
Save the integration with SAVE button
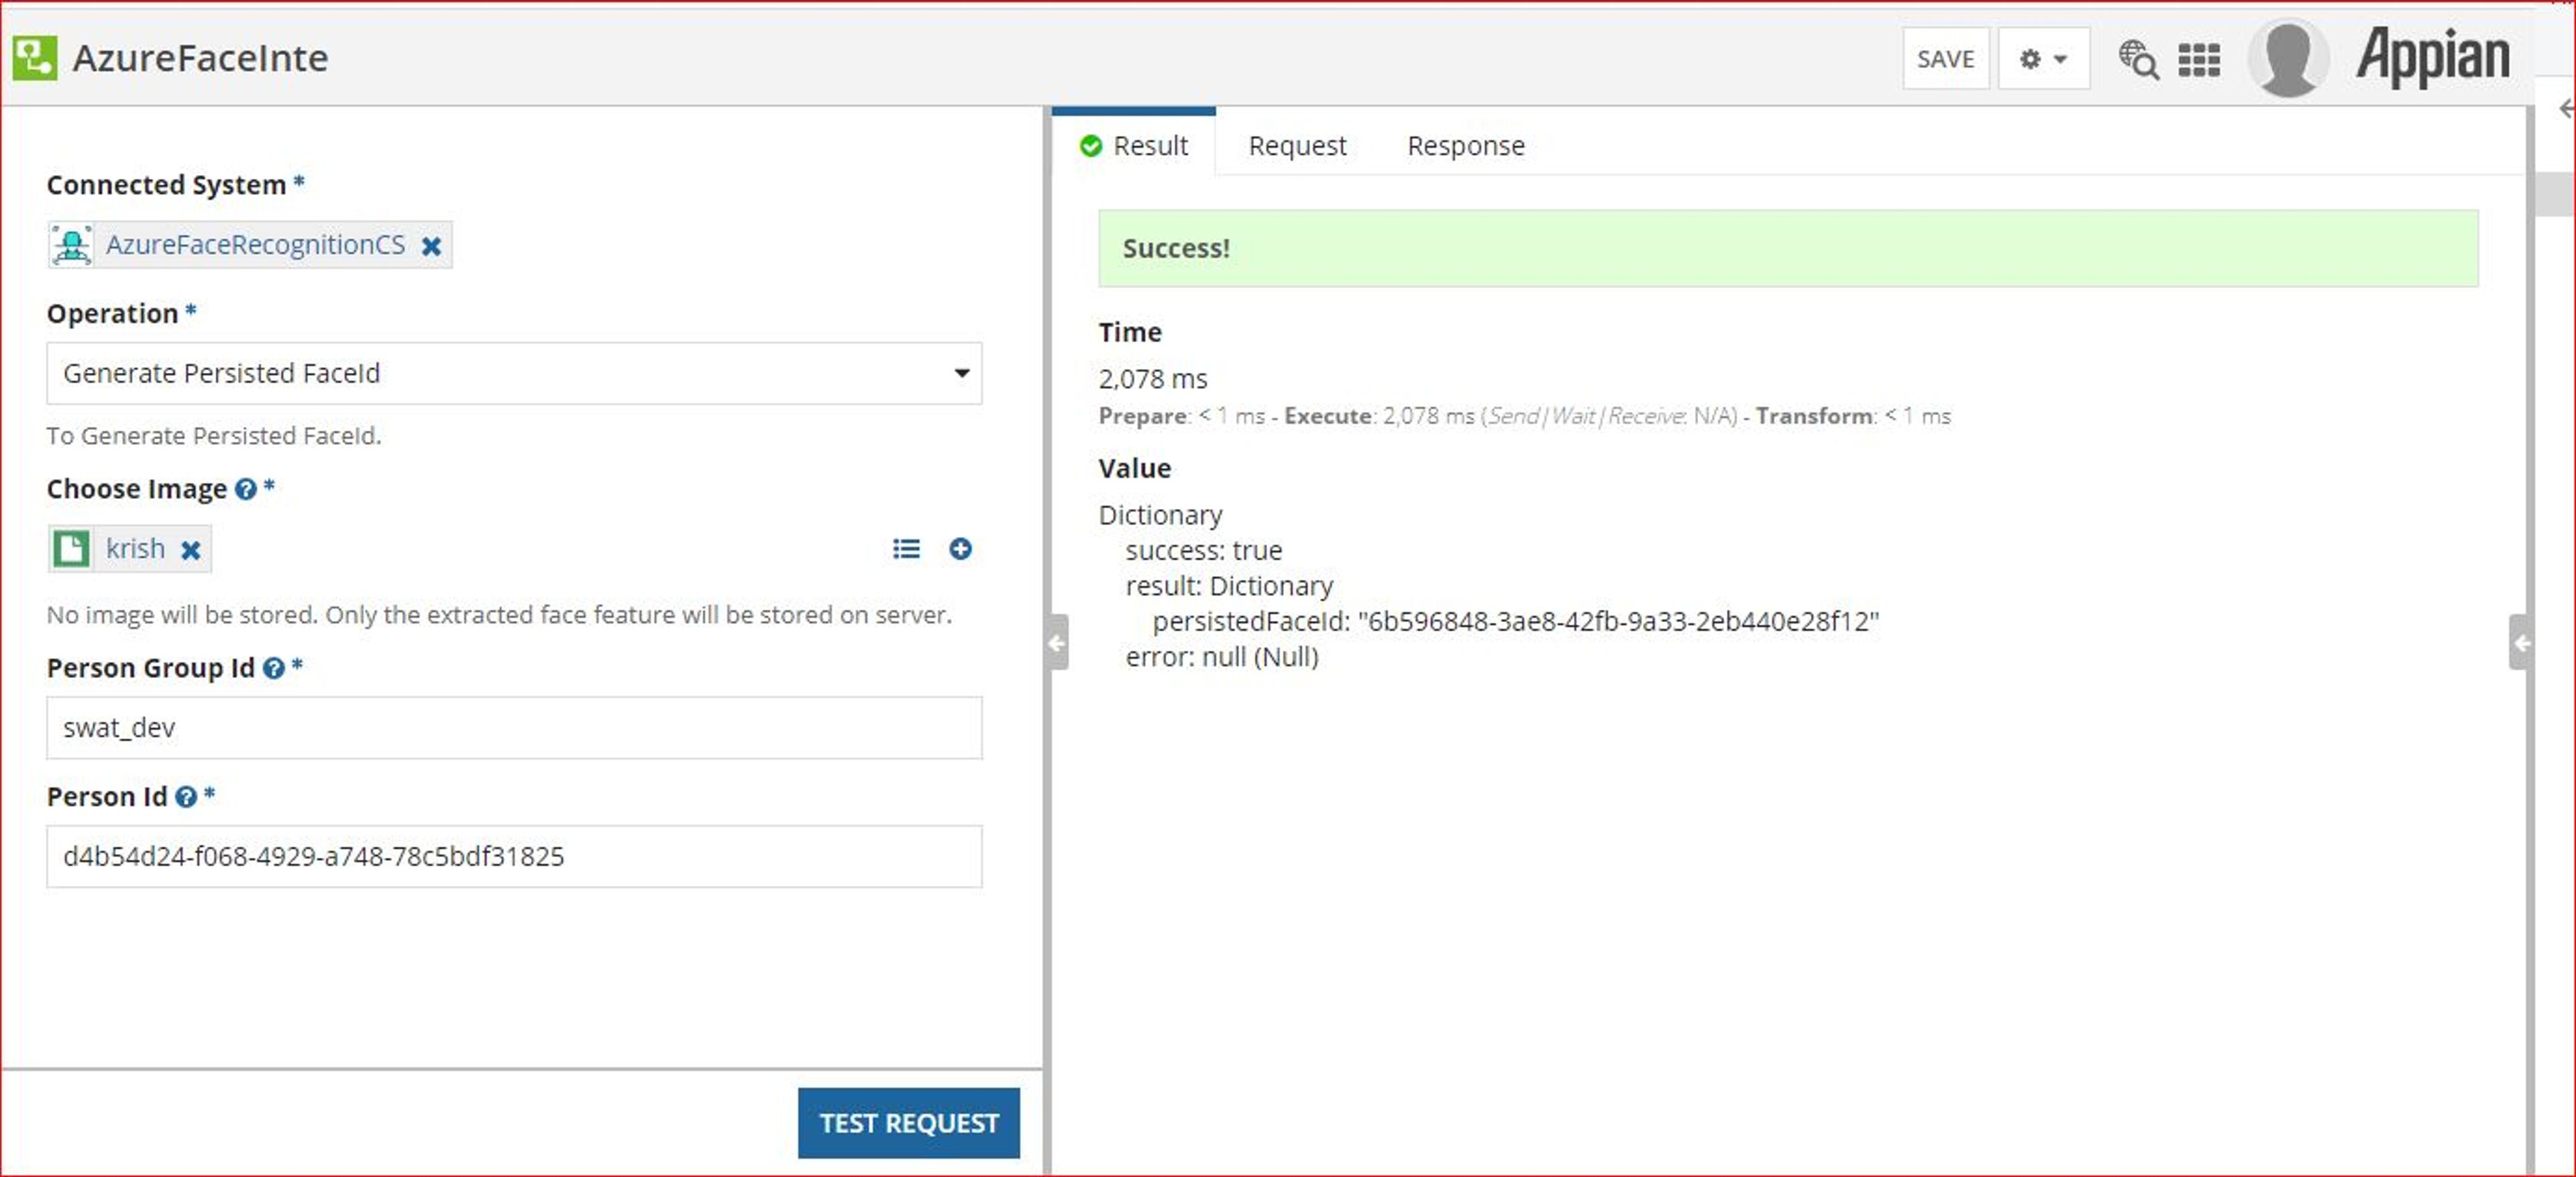pos(1945,59)
